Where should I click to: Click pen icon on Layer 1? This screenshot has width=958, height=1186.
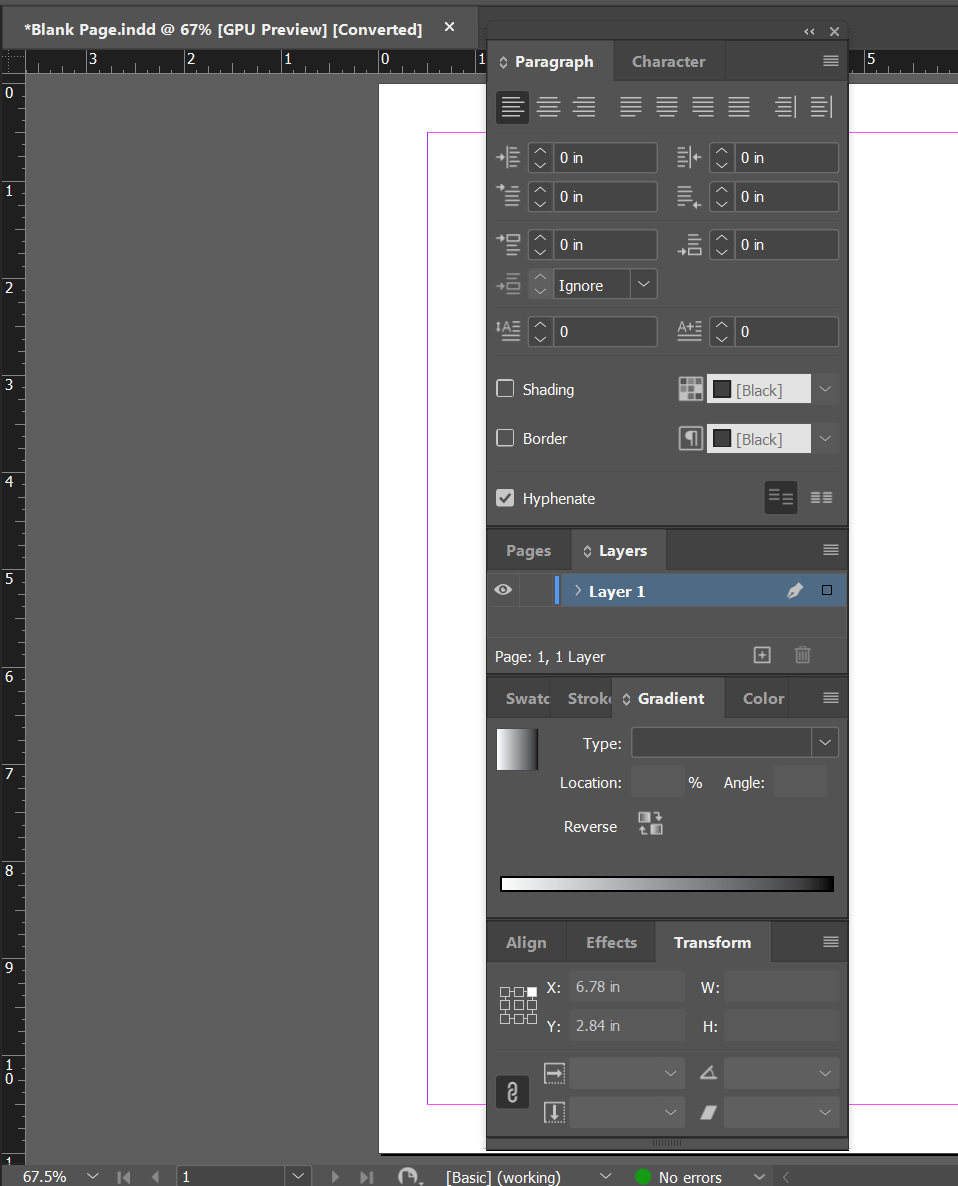[795, 591]
